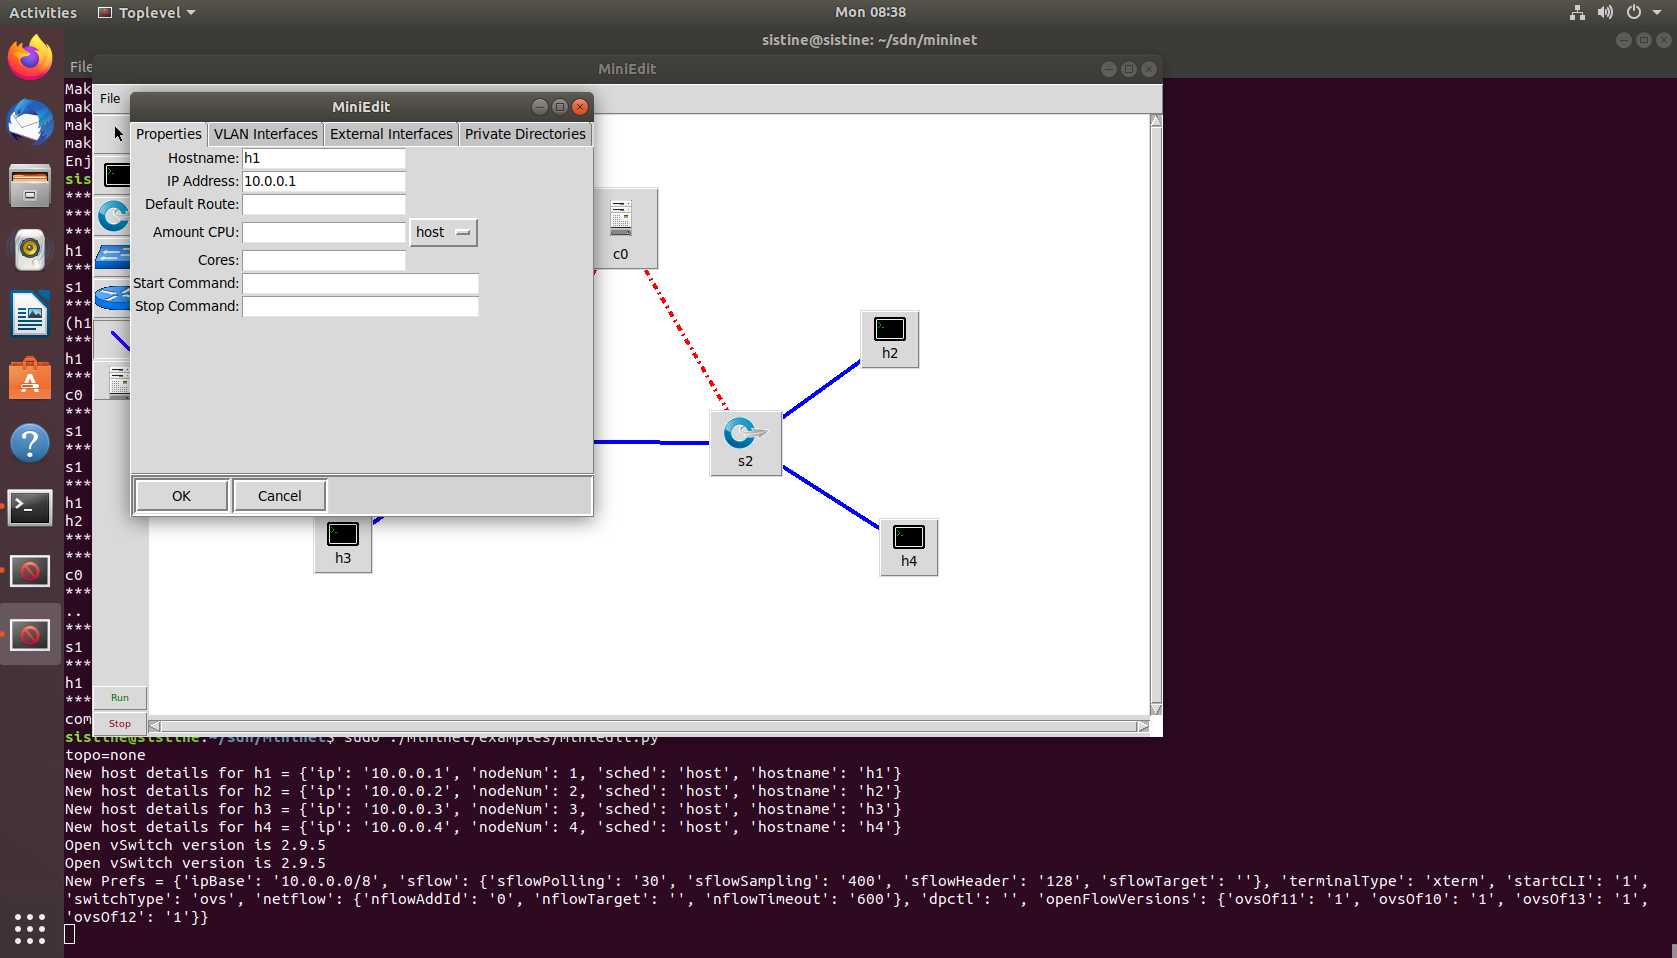Screen dimensions: 1677x958
Task: Click the h4 host node on canvas
Action: tap(908, 547)
